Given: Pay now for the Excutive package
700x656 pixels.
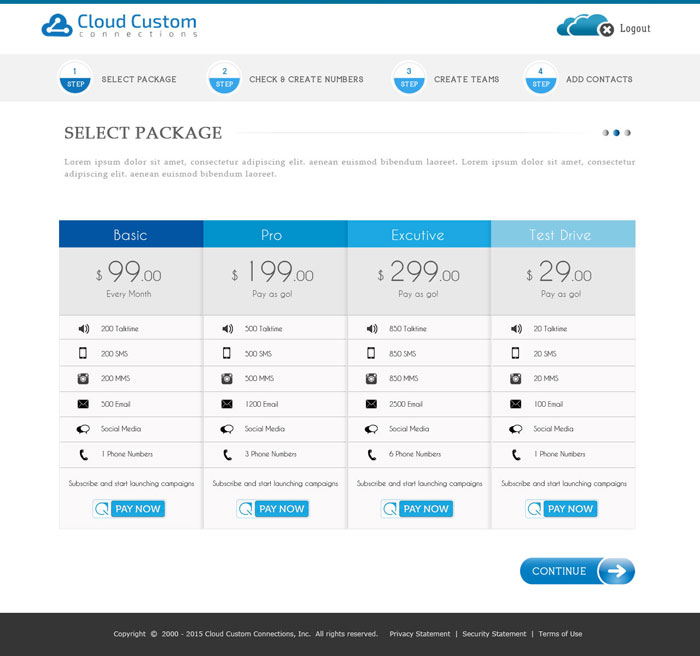Looking at the screenshot, I should tap(417, 509).
